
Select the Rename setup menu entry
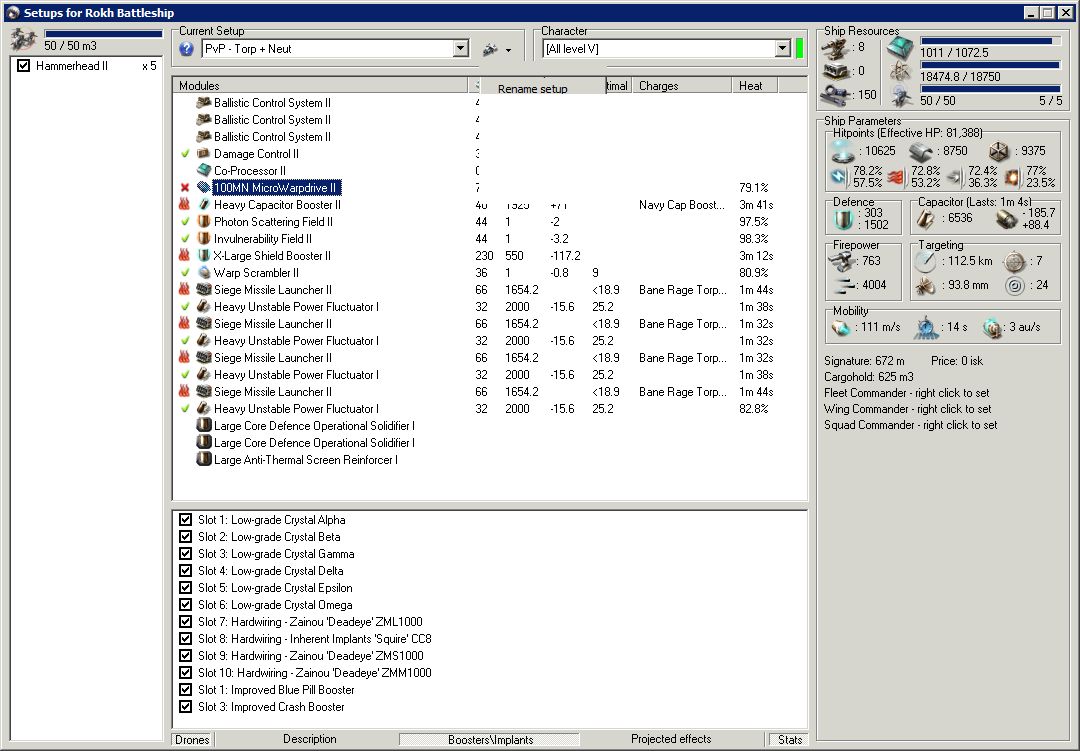pyautogui.click(x=533, y=89)
